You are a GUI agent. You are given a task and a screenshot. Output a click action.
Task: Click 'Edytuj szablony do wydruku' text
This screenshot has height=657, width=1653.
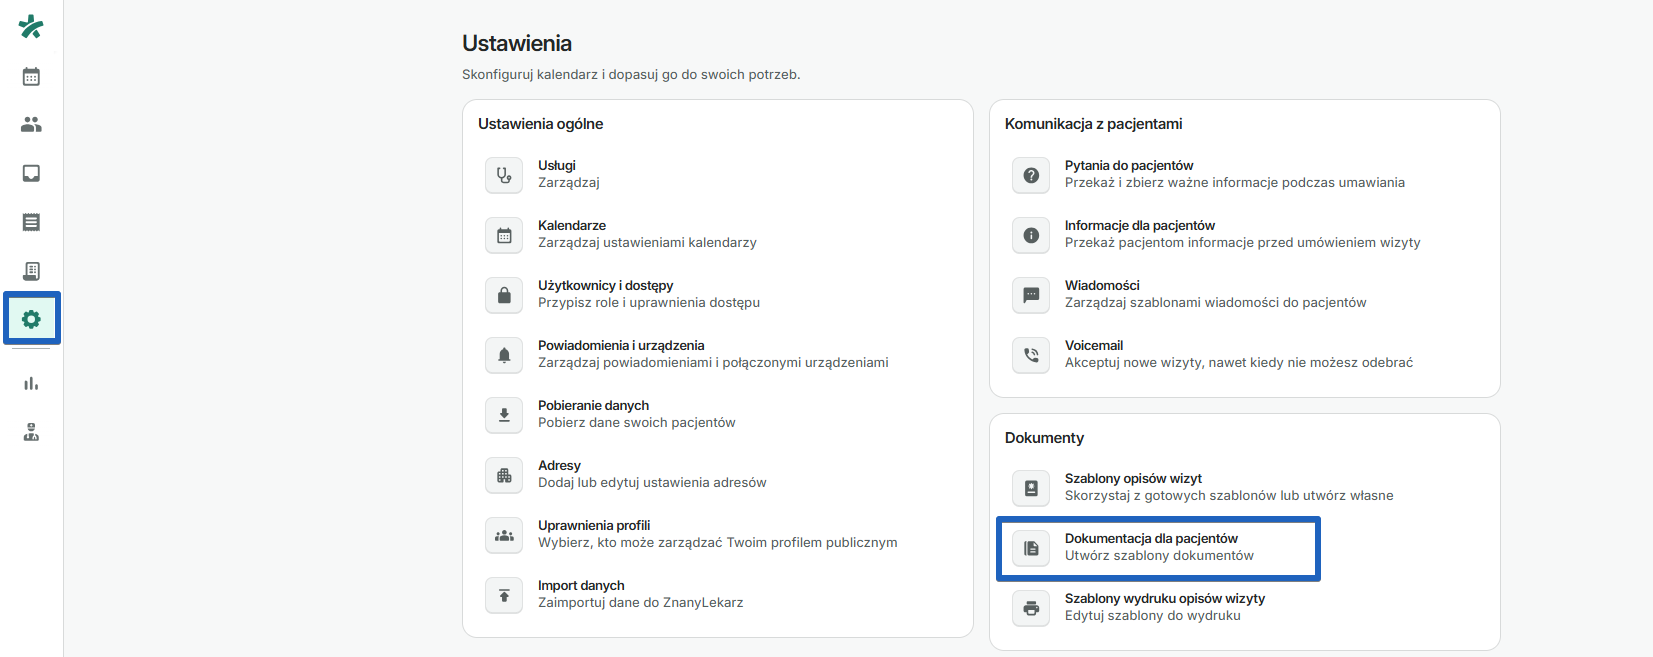(x=1152, y=616)
